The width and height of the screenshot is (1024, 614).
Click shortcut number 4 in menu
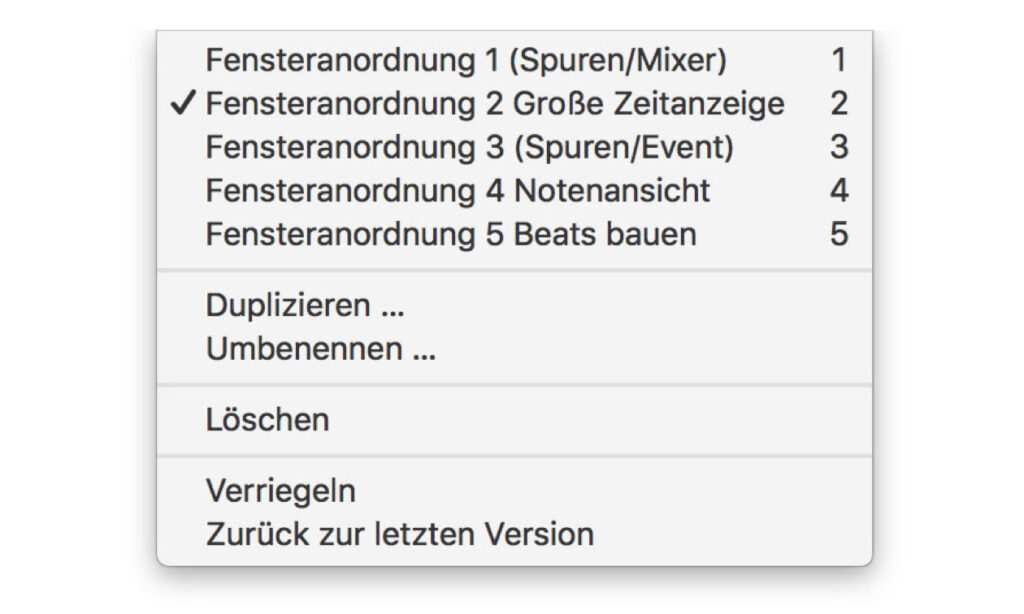pos(839,191)
